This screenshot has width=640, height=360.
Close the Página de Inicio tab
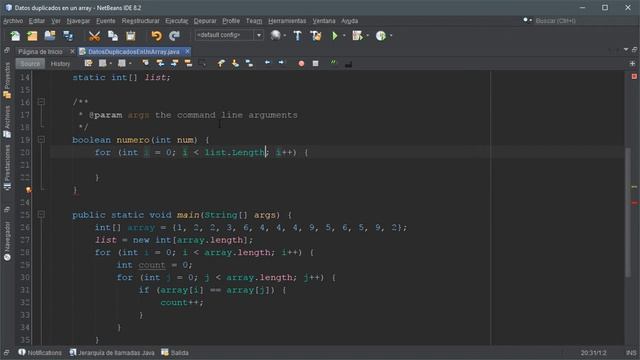(72, 51)
